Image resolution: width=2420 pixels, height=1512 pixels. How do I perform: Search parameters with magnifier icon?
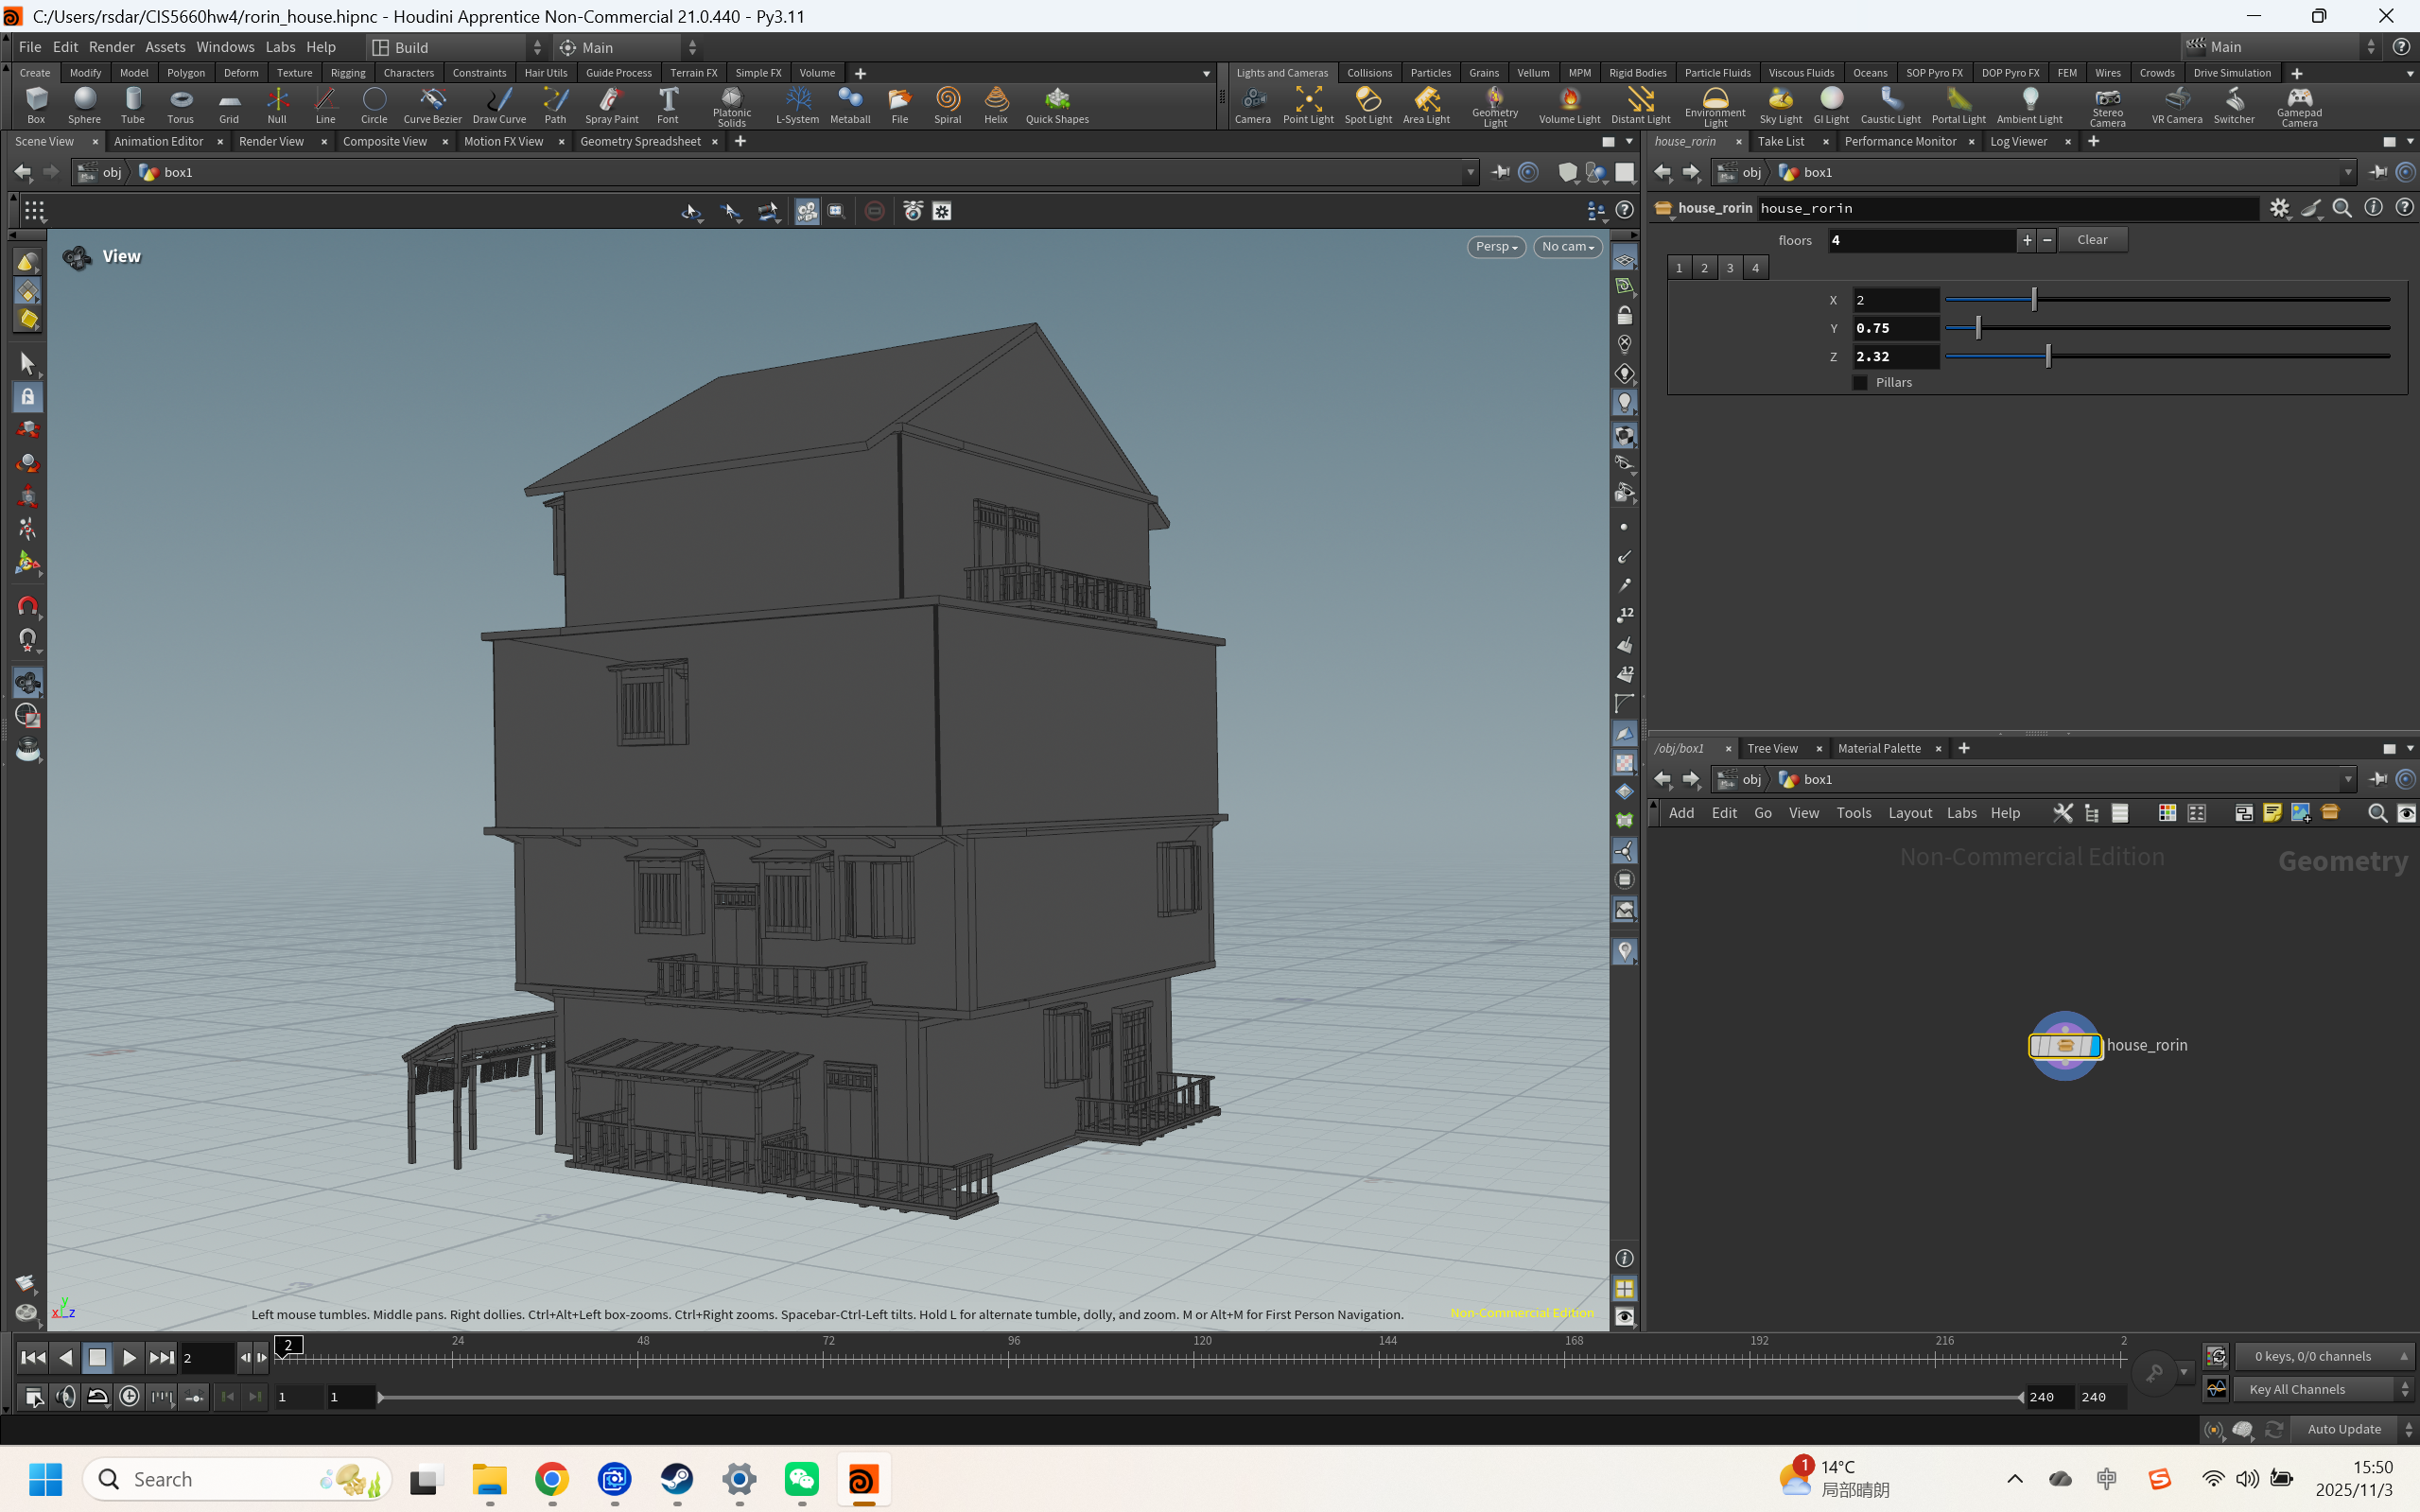coord(2342,208)
